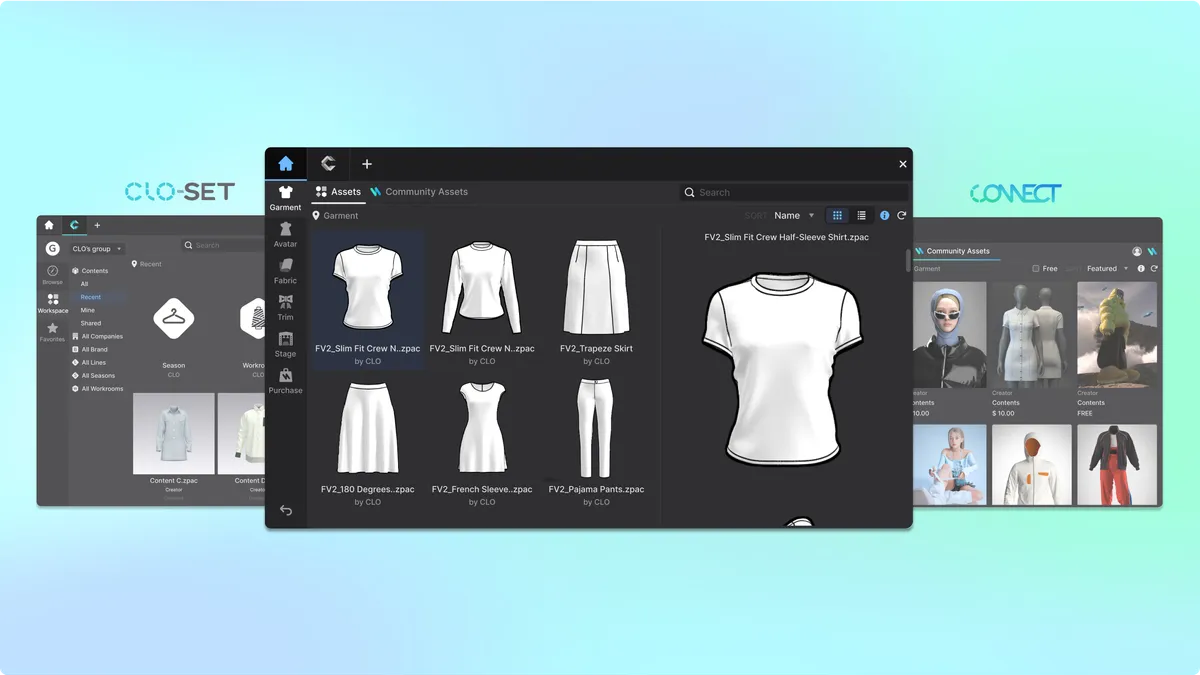1200x675 pixels.
Task: Select Contents in CLO-SET tree
Action: [x=90, y=271]
